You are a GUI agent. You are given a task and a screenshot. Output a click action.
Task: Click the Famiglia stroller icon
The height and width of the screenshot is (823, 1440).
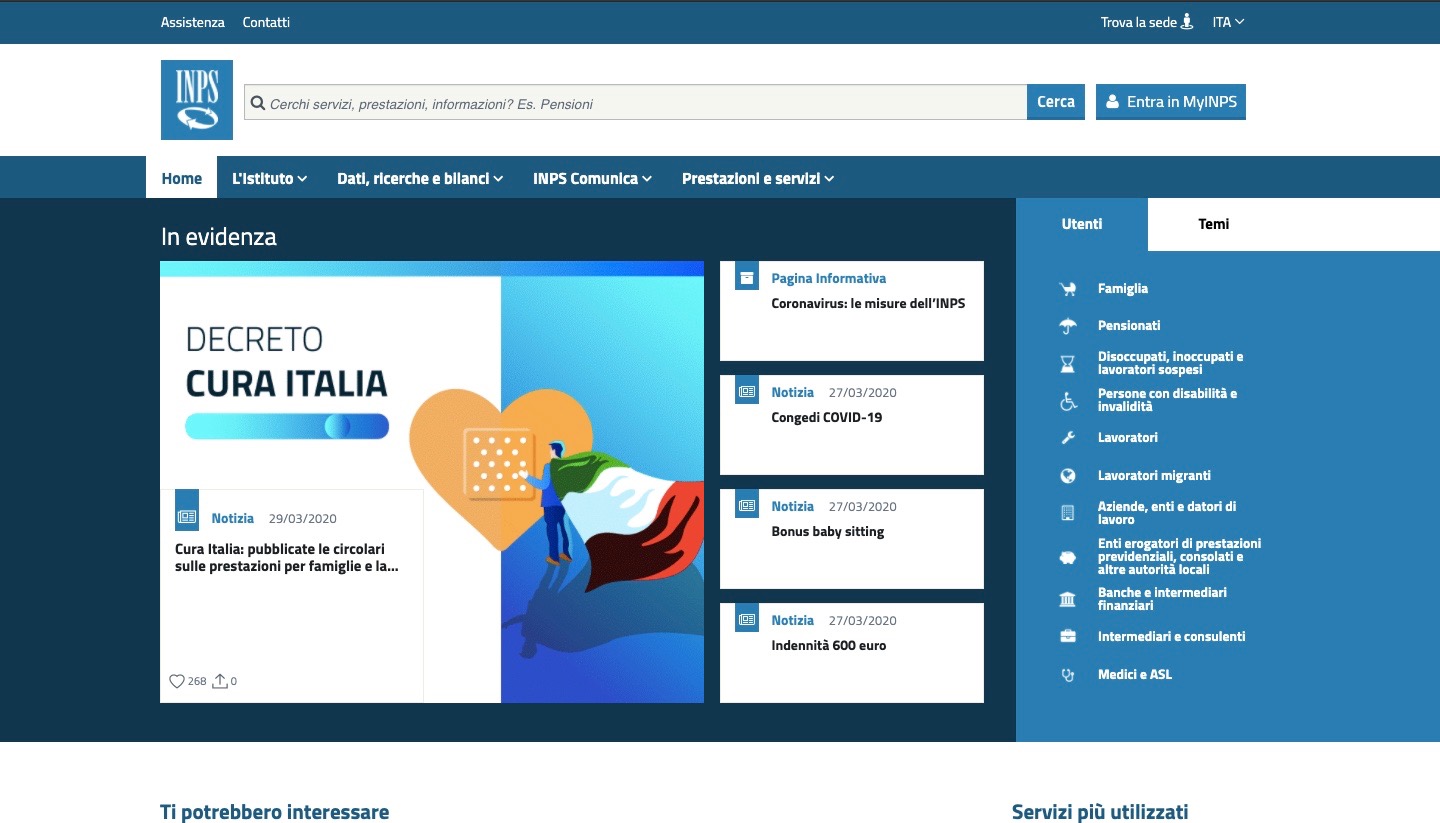point(1068,289)
